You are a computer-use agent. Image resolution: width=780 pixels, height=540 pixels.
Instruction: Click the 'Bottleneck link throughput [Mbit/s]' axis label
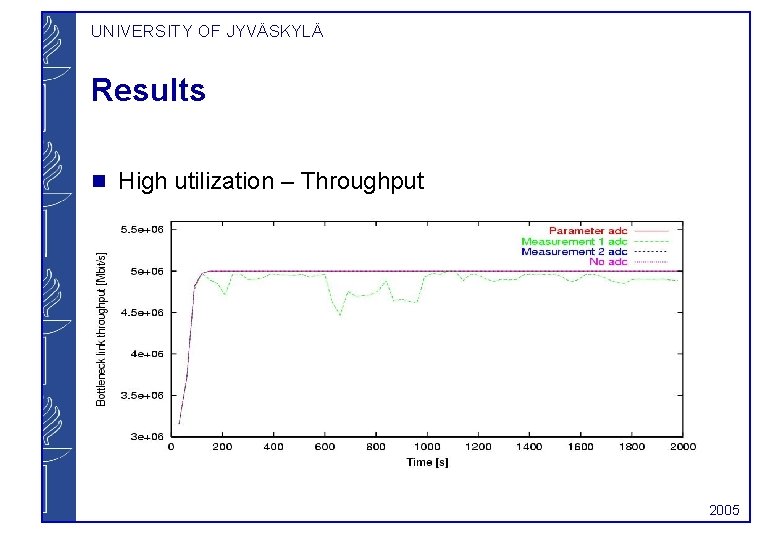pyautogui.click(x=101, y=329)
